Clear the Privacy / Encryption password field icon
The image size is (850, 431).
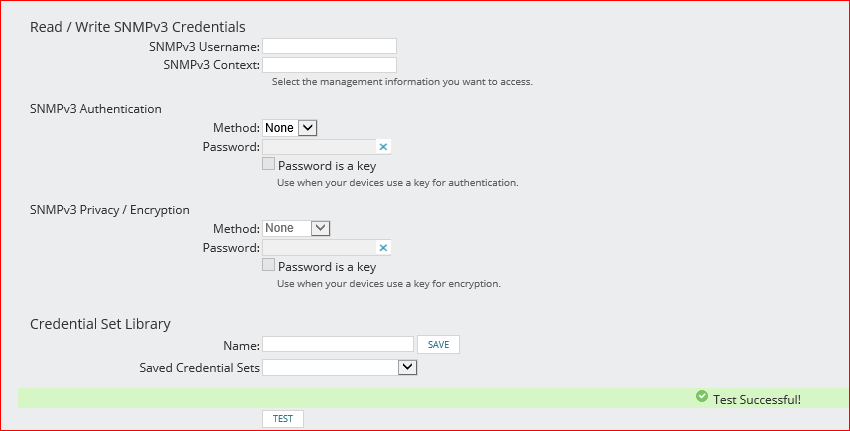pos(383,248)
